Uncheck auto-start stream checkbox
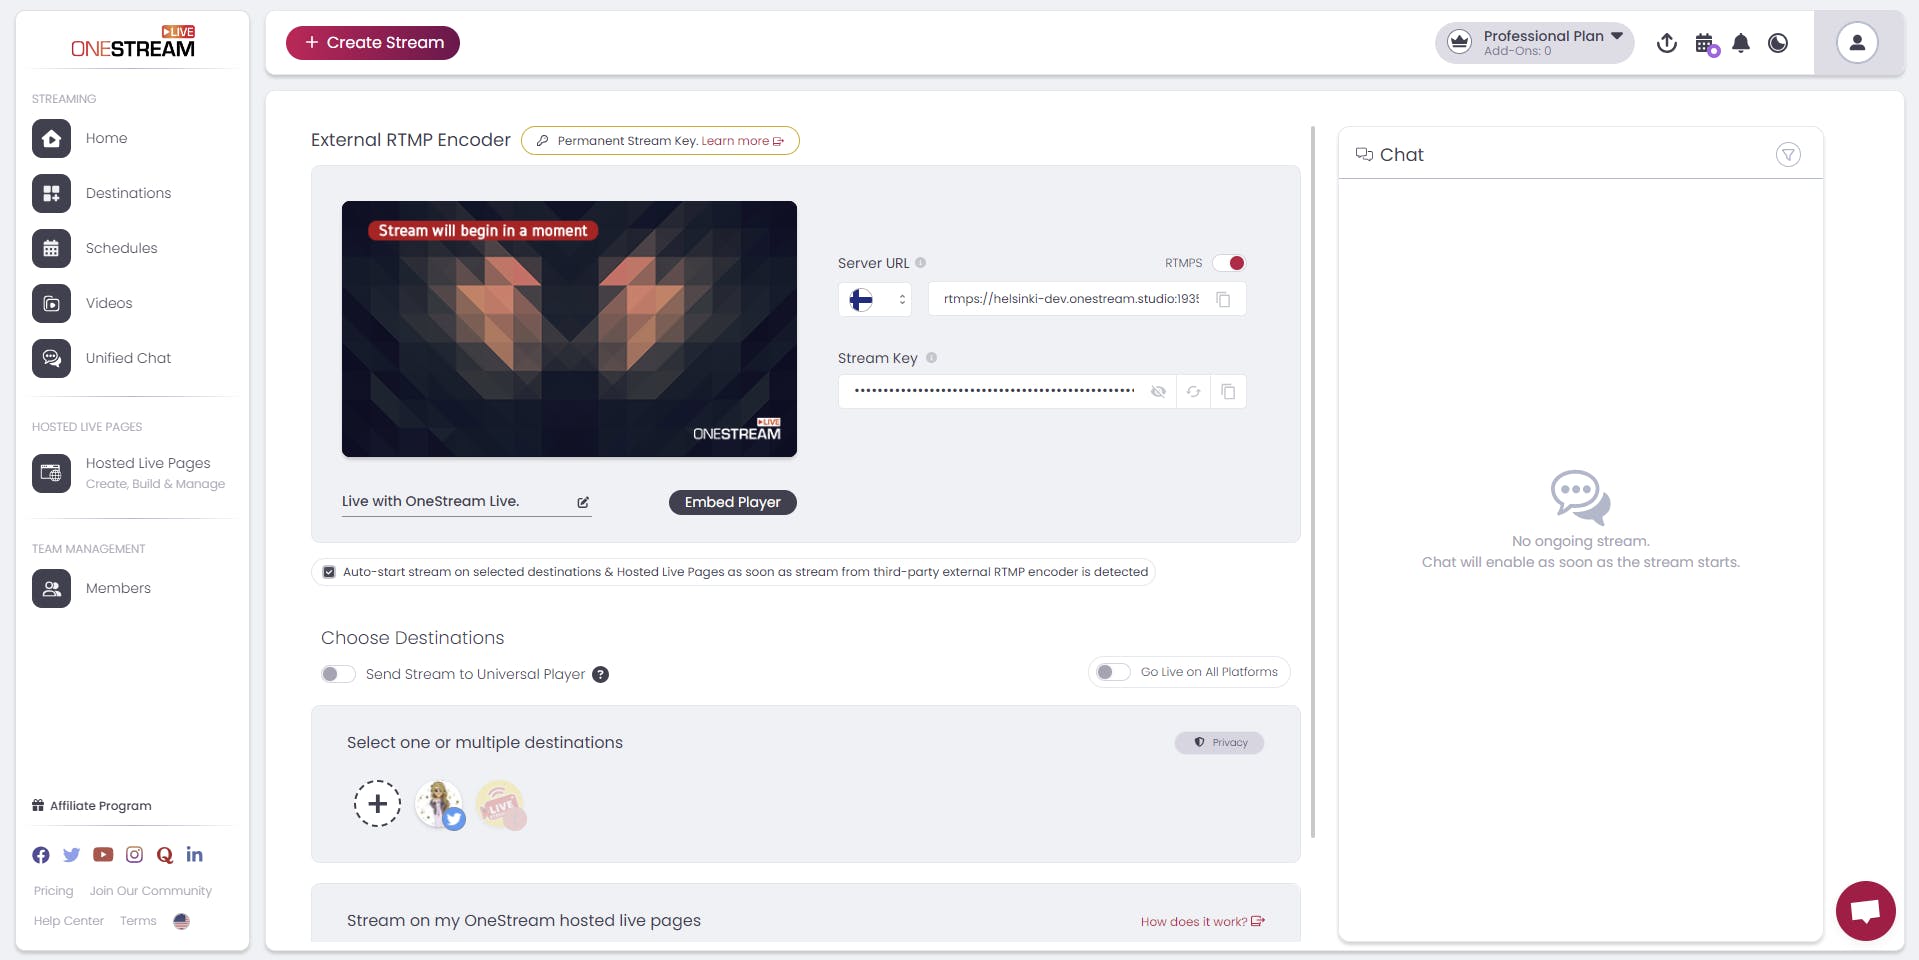 coord(329,572)
